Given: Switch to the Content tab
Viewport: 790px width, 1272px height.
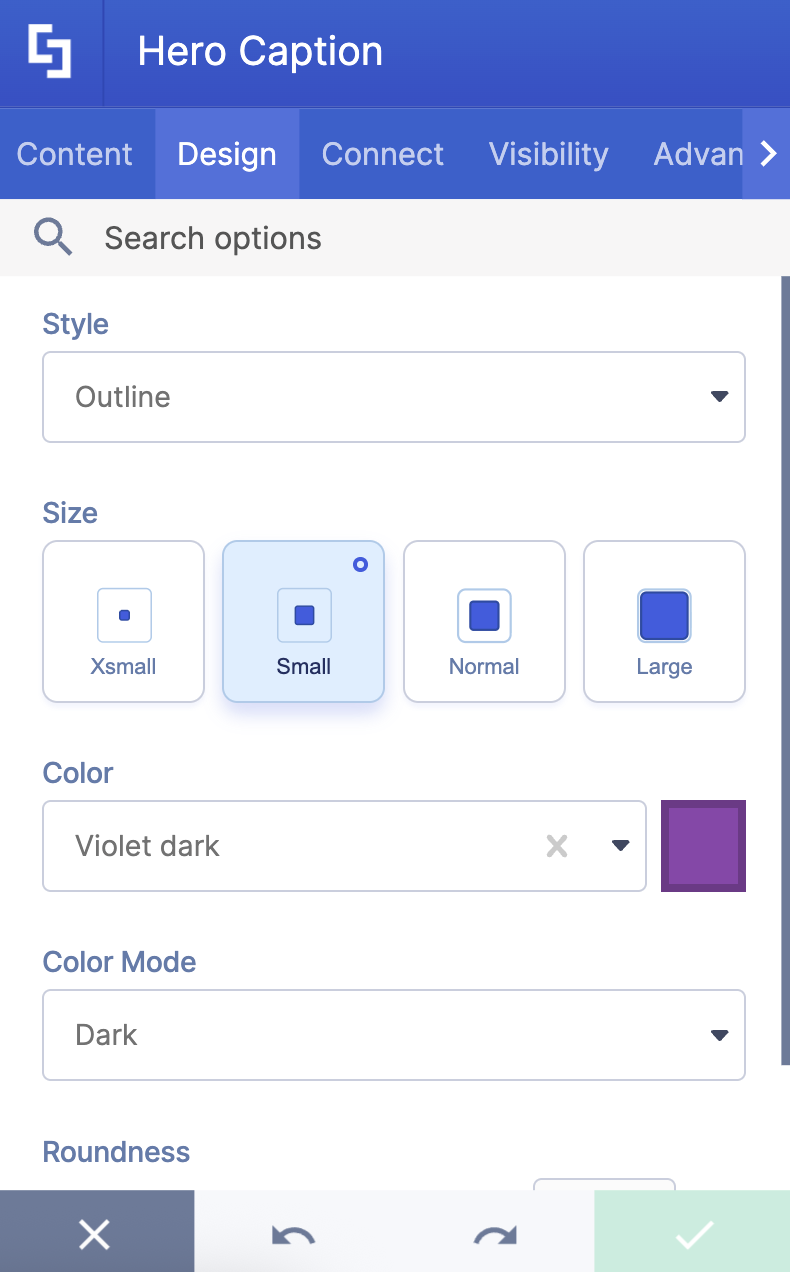Looking at the screenshot, I should pyautogui.click(x=74, y=154).
